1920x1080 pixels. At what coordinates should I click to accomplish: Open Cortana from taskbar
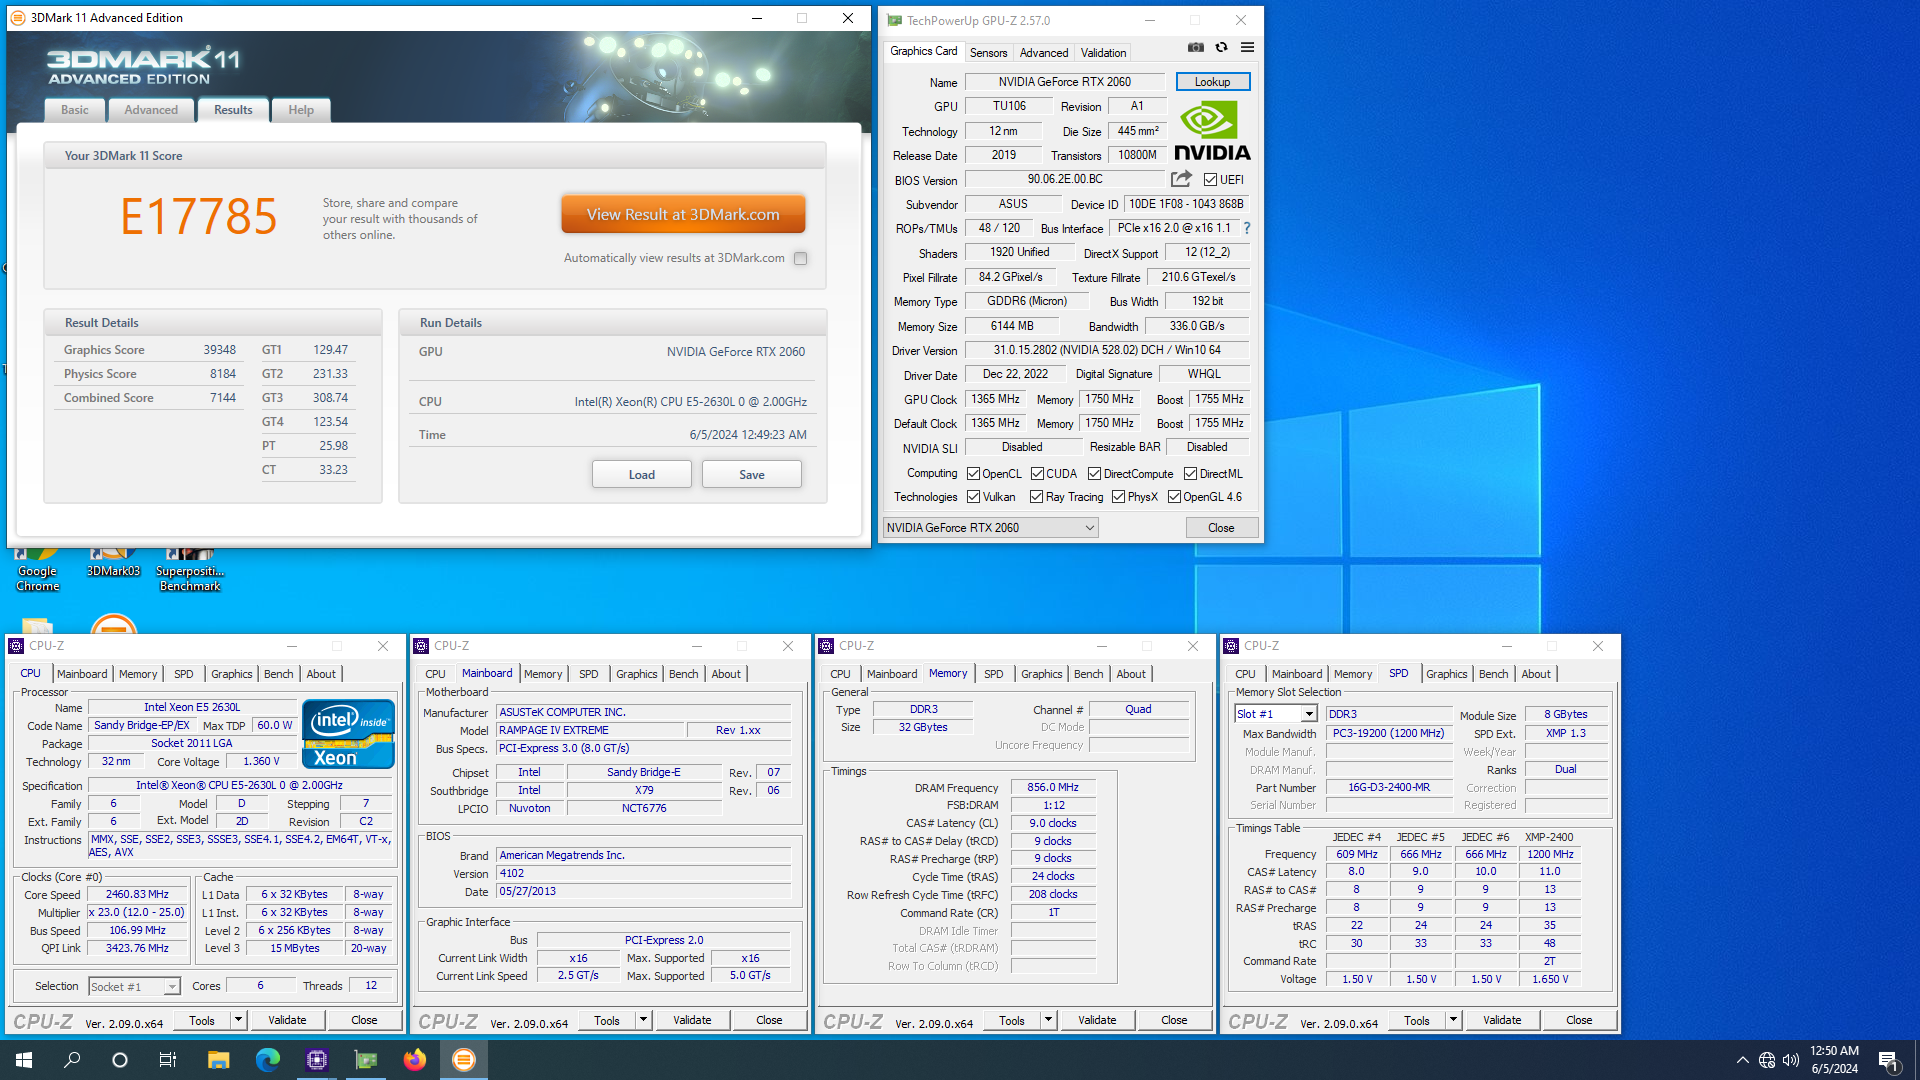point(120,1060)
